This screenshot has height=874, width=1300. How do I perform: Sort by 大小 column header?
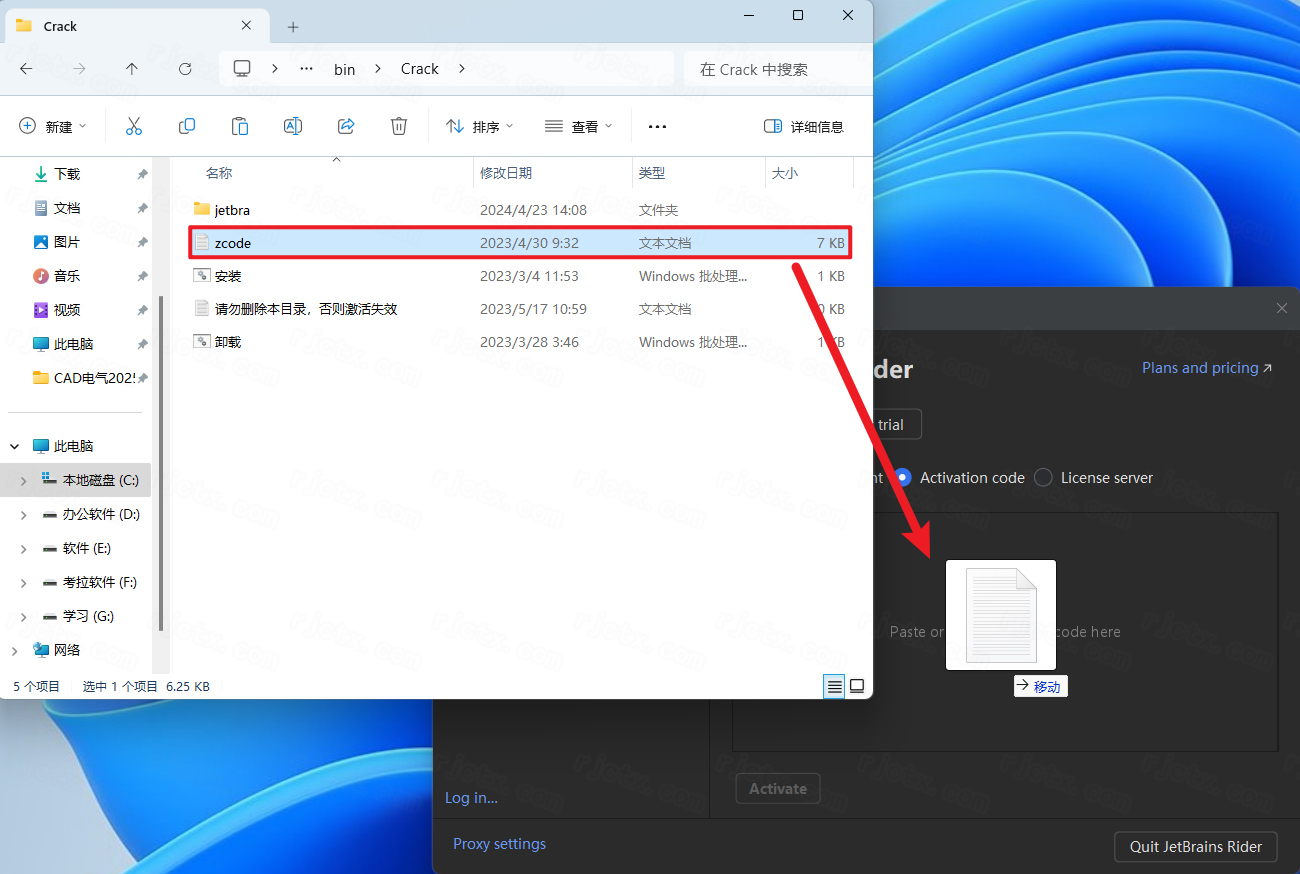(x=785, y=173)
